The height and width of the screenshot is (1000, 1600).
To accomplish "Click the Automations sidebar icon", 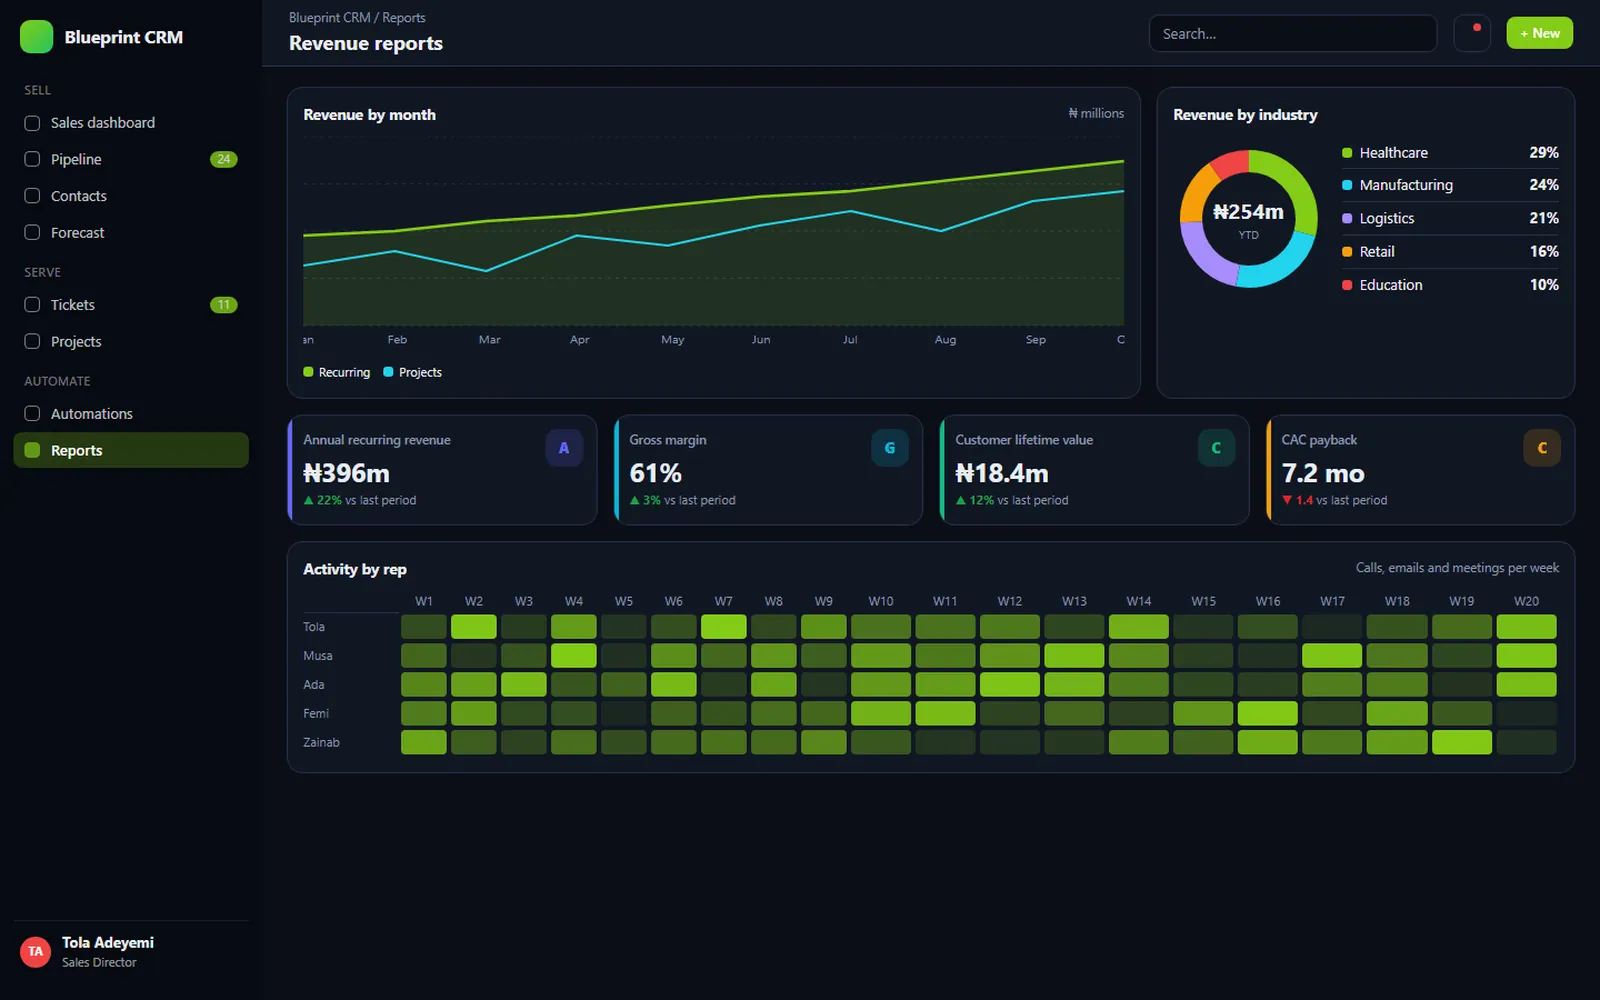I will 32,414.
